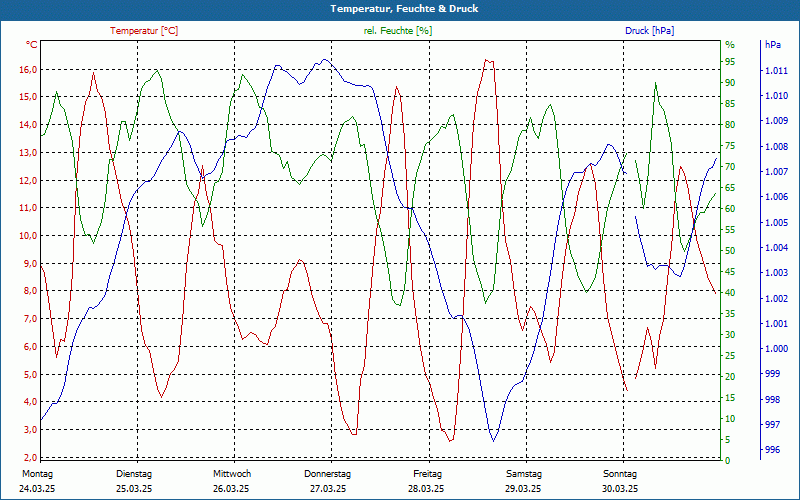Click the '7,0' temperature axis value
This screenshot has width=800, height=500.
(30, 318)
